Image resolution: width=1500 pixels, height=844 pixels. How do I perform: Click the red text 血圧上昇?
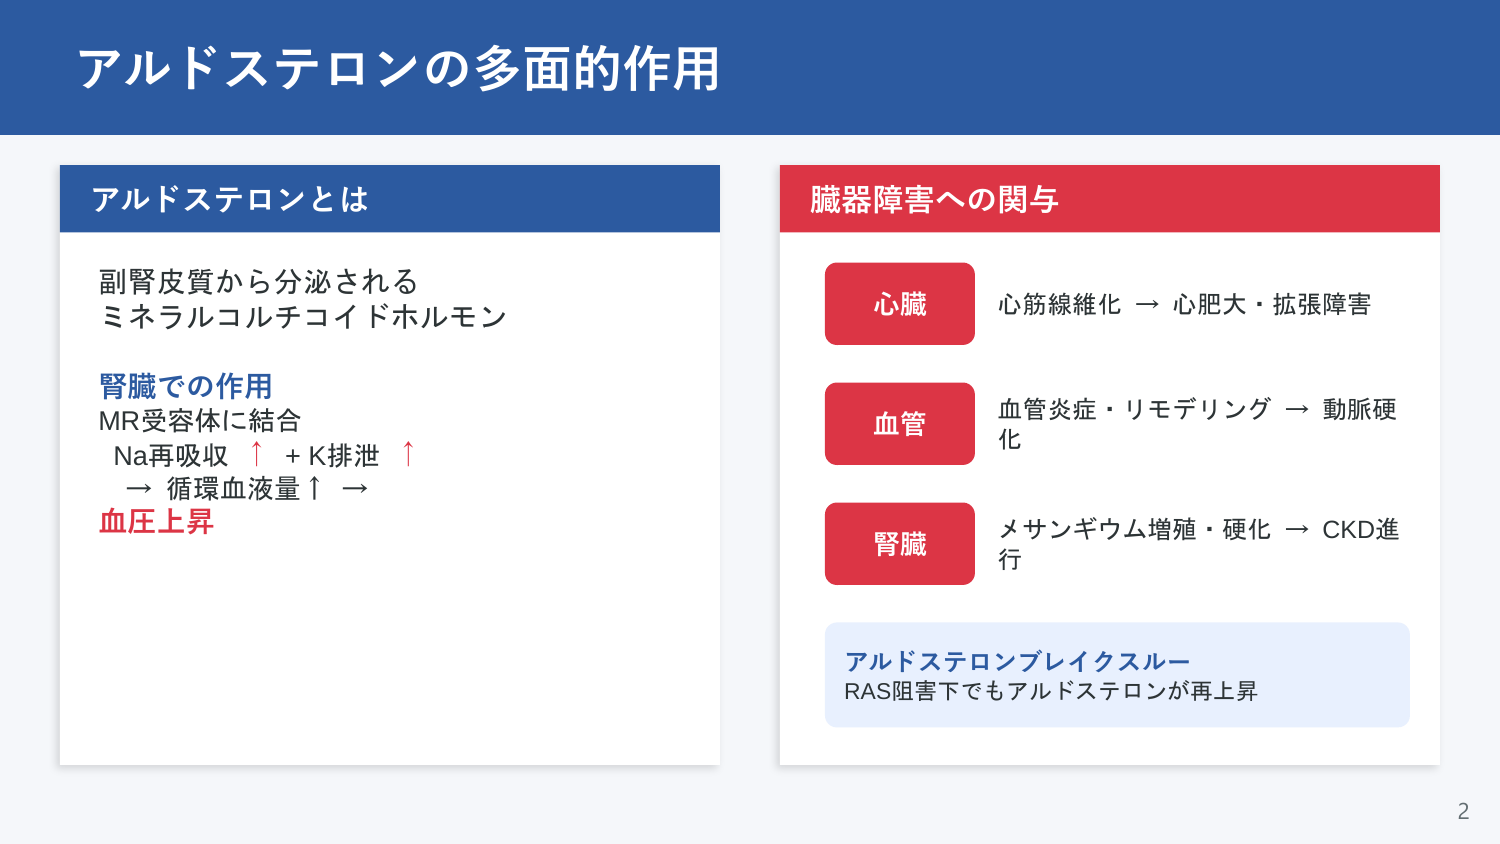[x=156, y=521]
